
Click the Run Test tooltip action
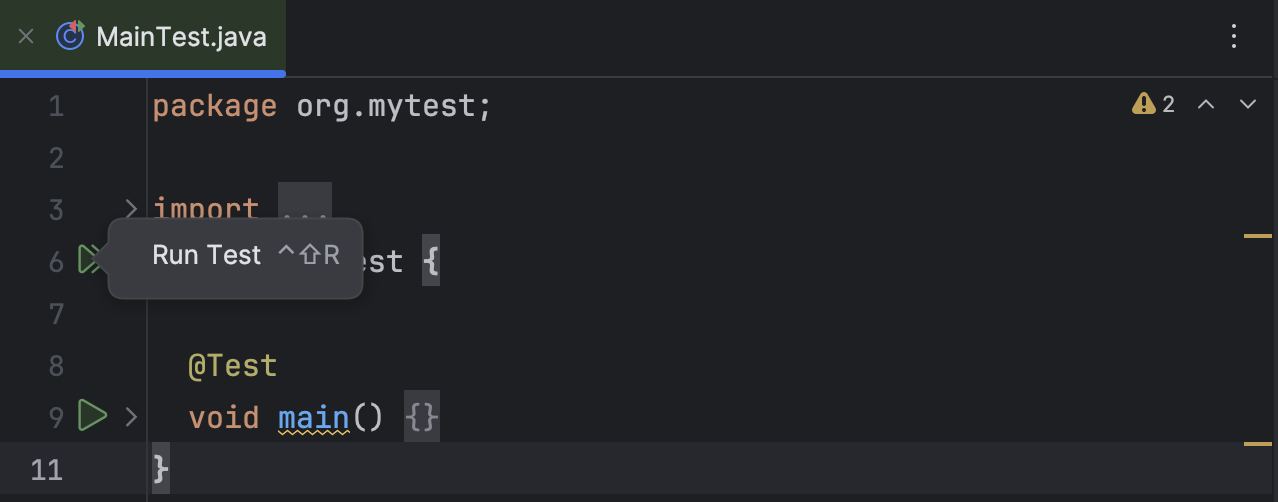(207, 256)
